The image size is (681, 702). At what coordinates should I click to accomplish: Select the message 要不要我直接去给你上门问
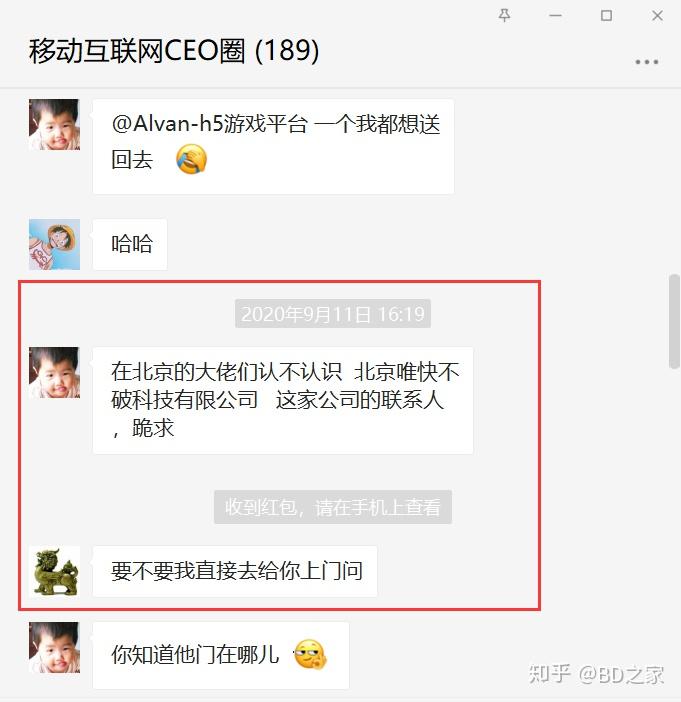click(235, 571)
